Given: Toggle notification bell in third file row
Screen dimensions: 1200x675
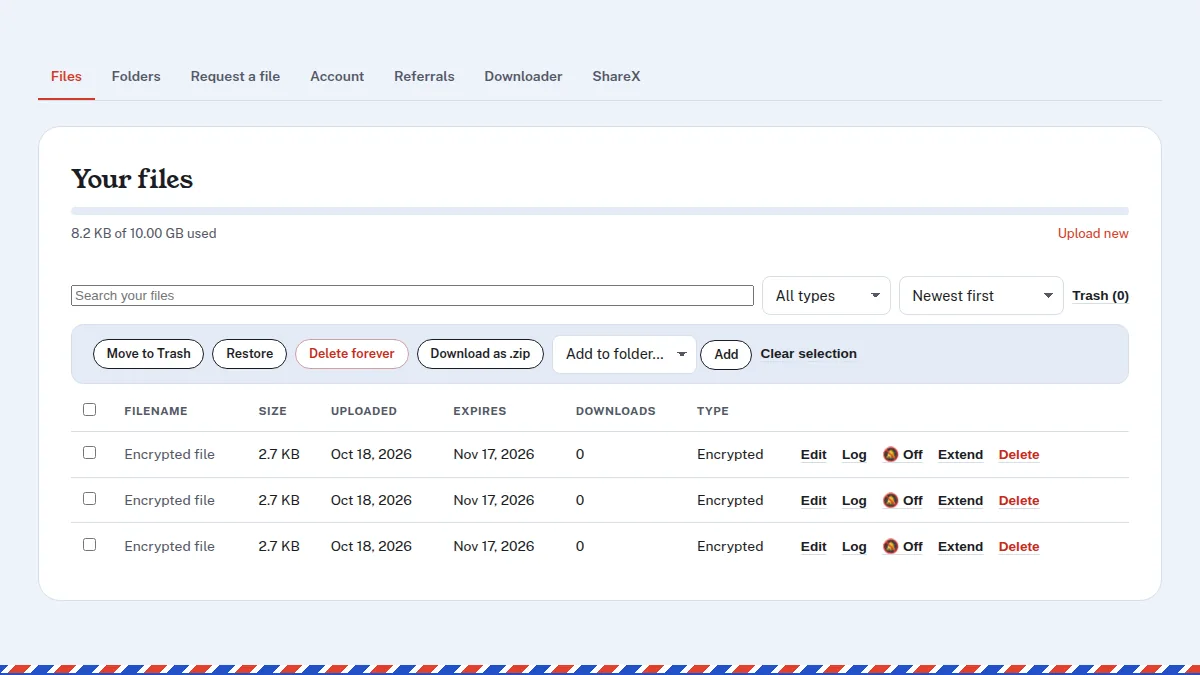Looking at the screenshot, I should (902, 546).
